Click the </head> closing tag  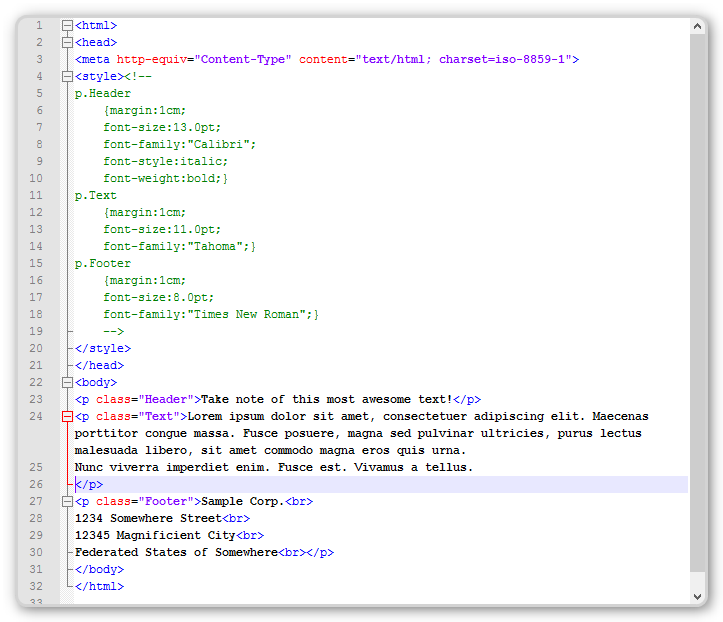pyautogui.click(x=100, y=366)
